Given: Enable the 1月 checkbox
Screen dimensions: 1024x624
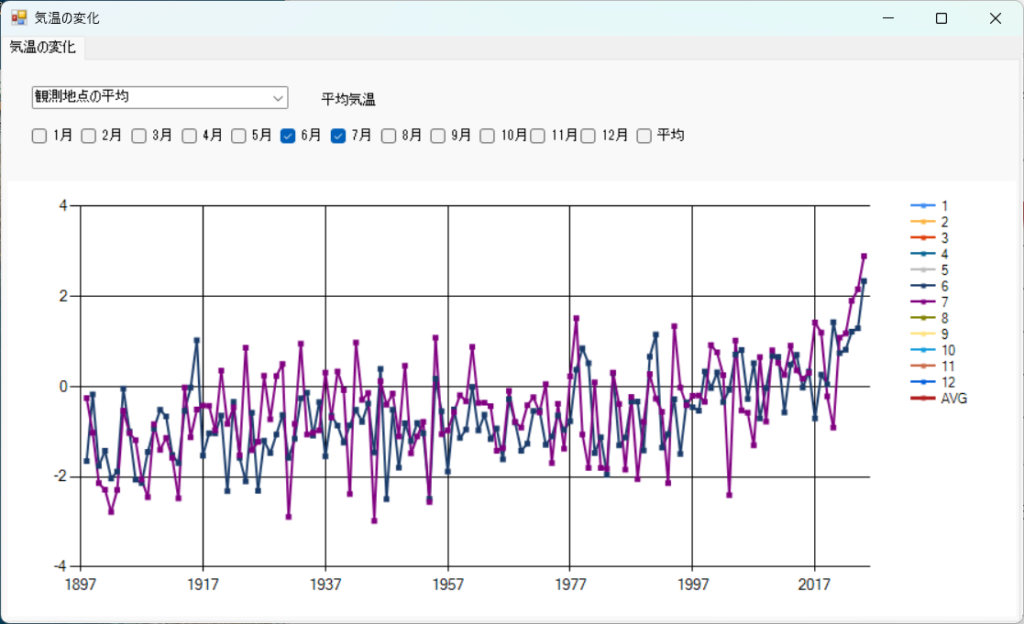Looking at the screenshot, I should pos(40,136).
